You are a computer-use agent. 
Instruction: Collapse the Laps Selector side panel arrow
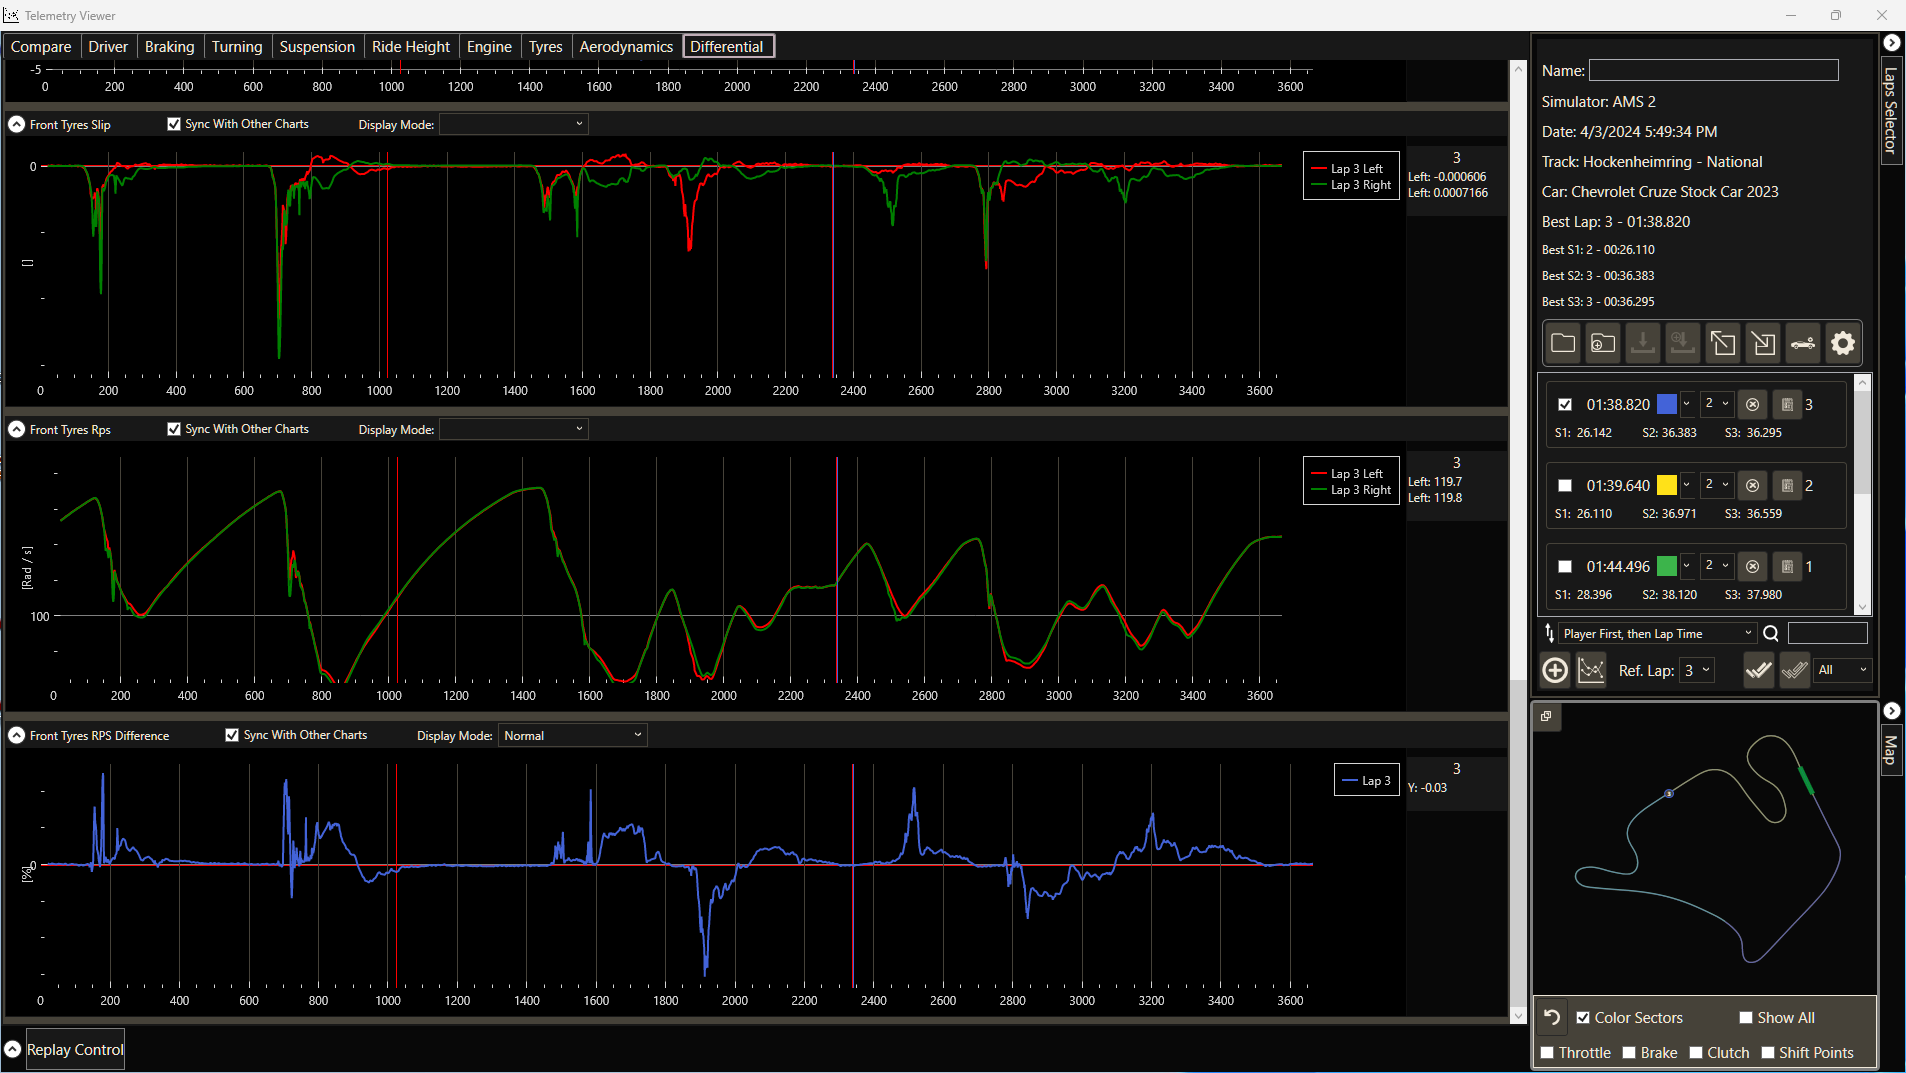[1892, 43]
